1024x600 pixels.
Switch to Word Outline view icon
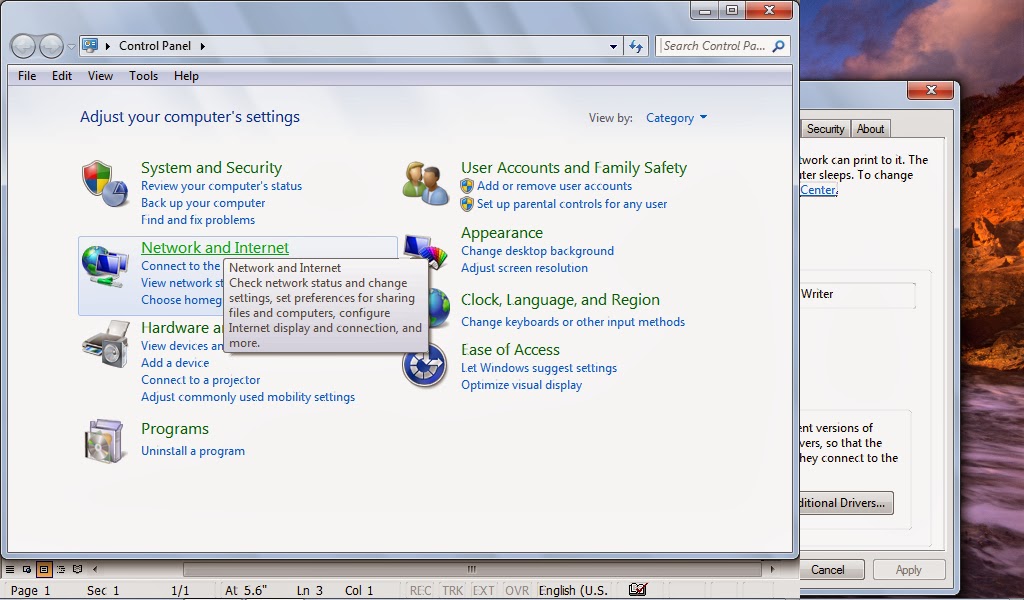tap(61, 569)
